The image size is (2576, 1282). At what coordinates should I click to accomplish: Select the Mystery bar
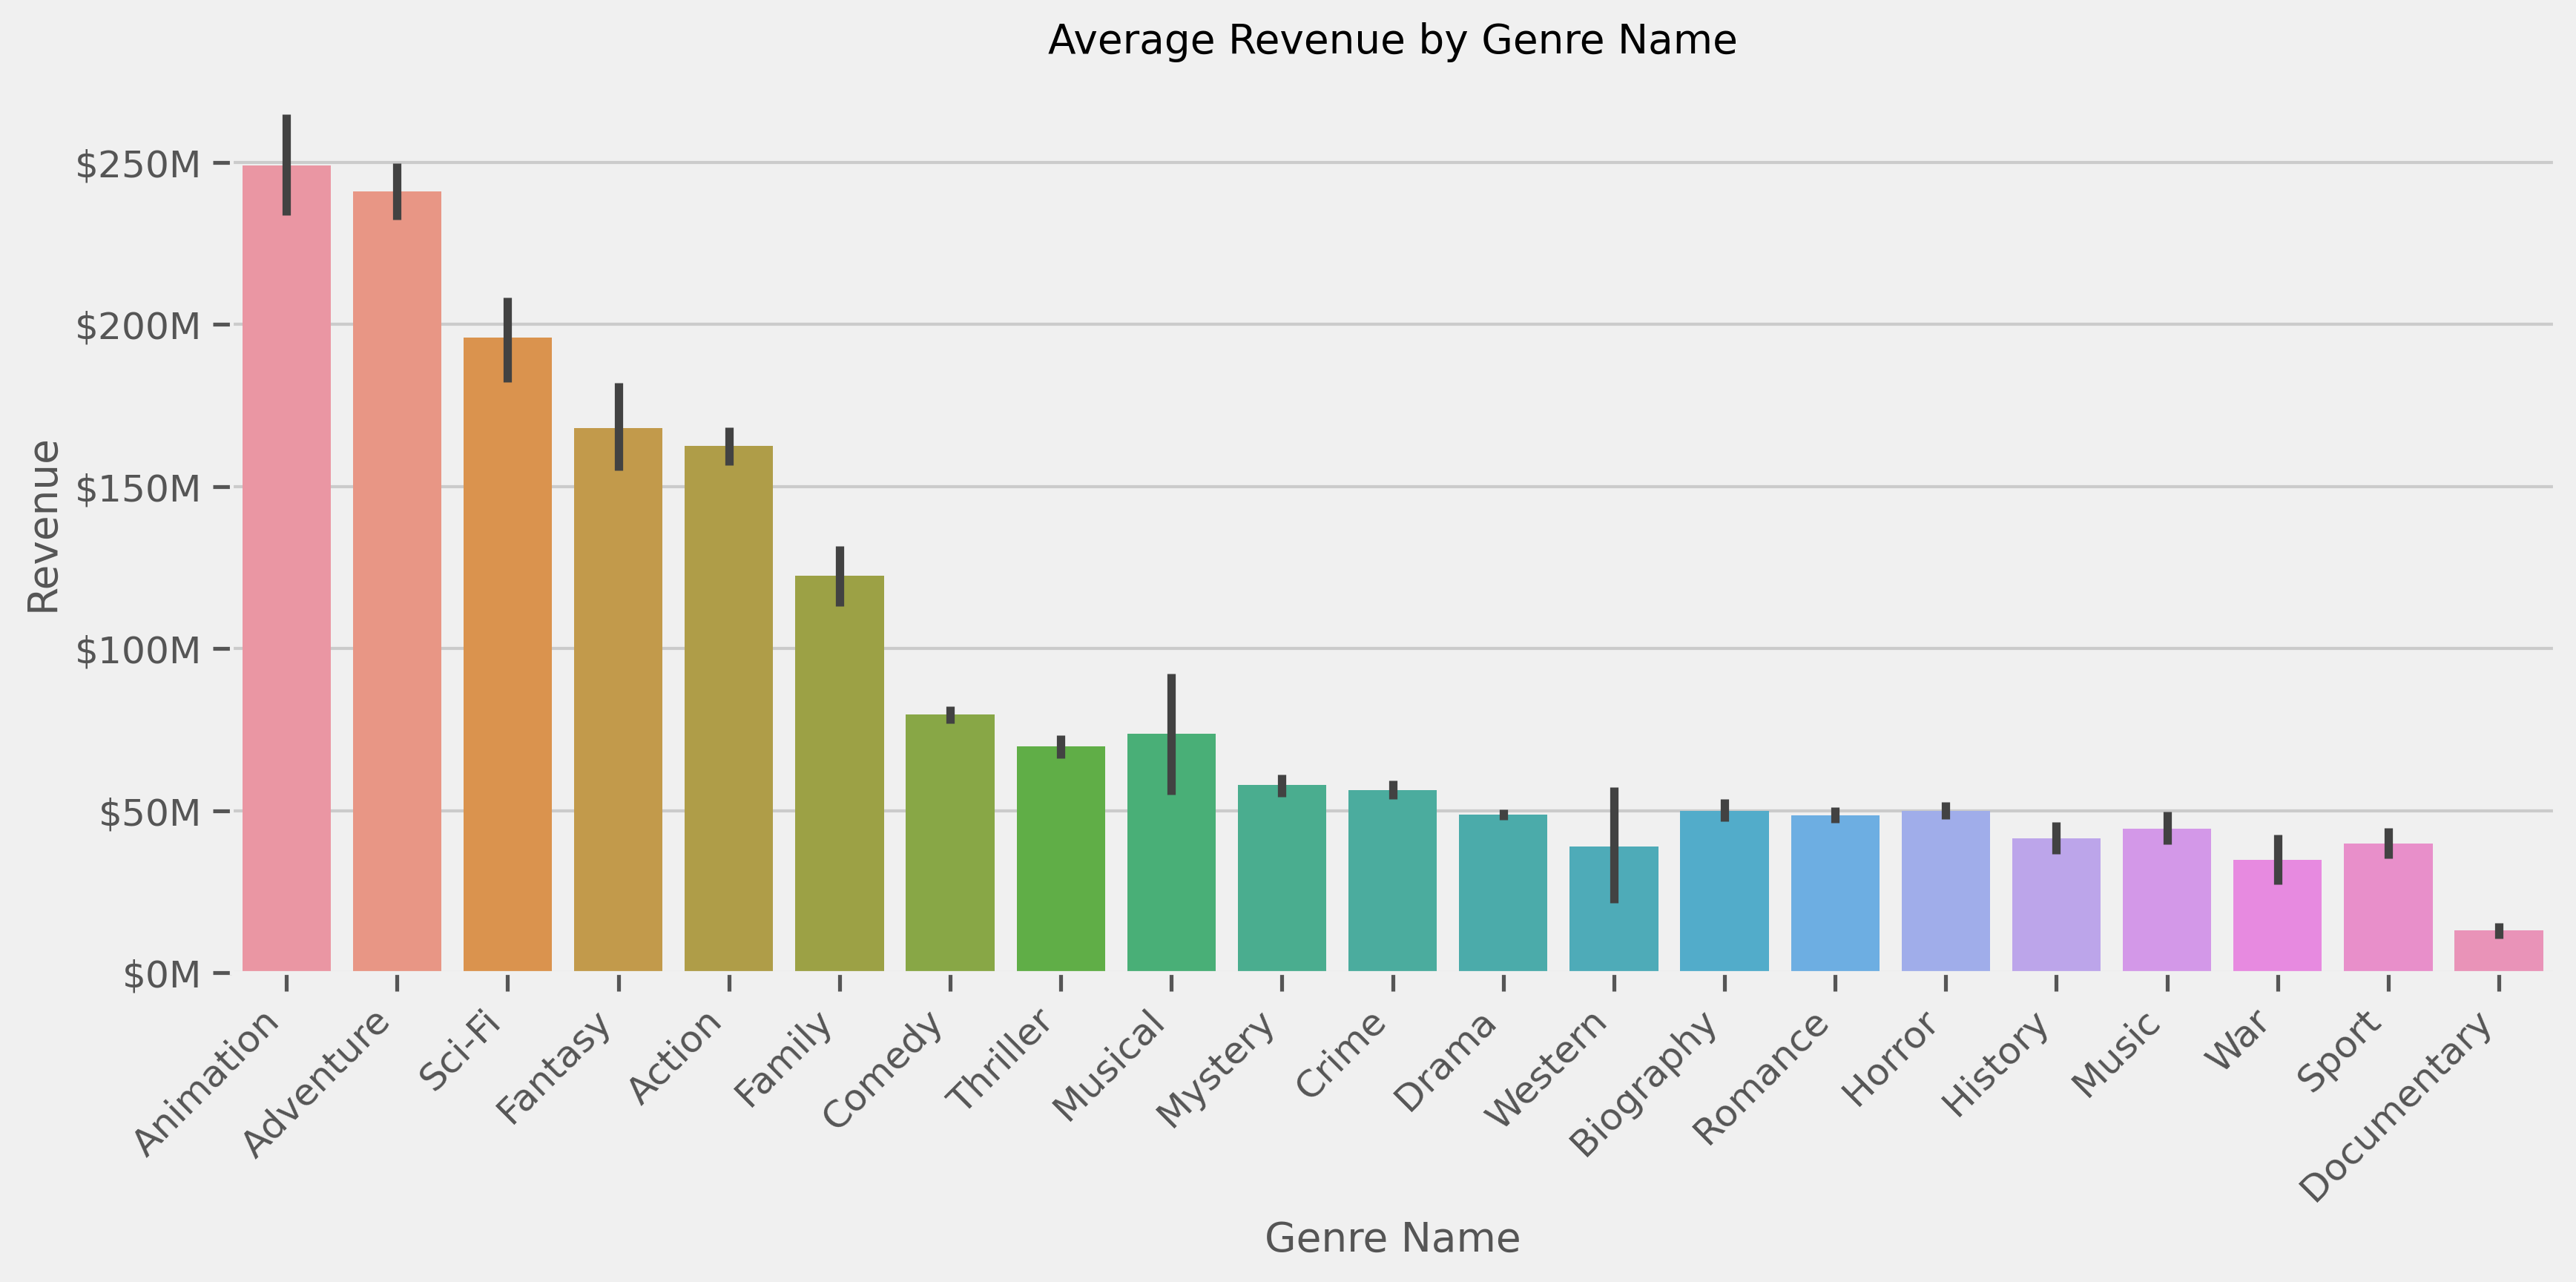(x=1282, y=878)
